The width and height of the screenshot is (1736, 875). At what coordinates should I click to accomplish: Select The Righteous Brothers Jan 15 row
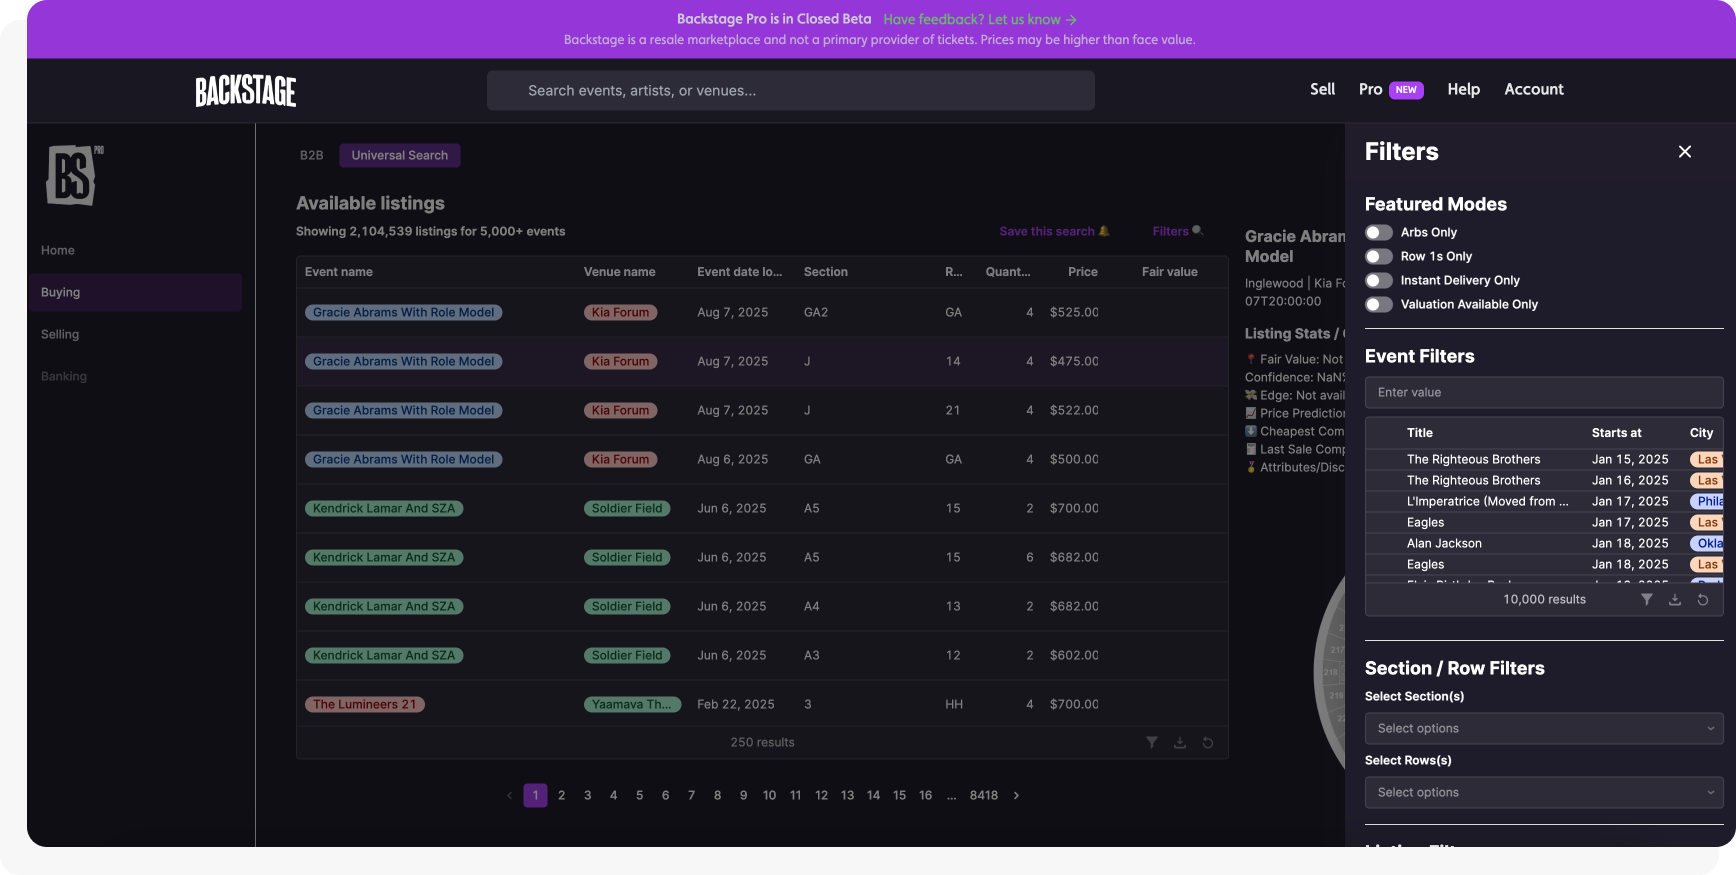coord(1544,459)
